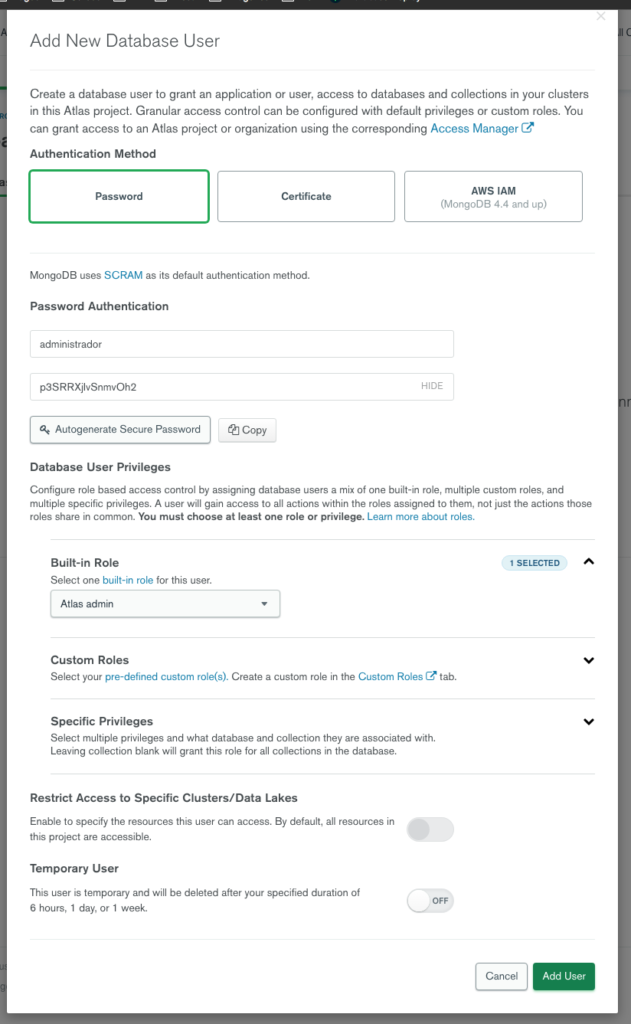631x1024 pixels.
Task: Hide the password with HIDE toggle
Action: point(432,386)
